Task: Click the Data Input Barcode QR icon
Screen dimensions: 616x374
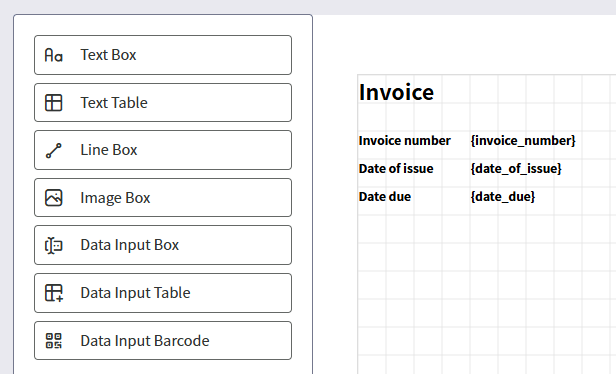Action: pyautogui.click(x=53, y=341)
